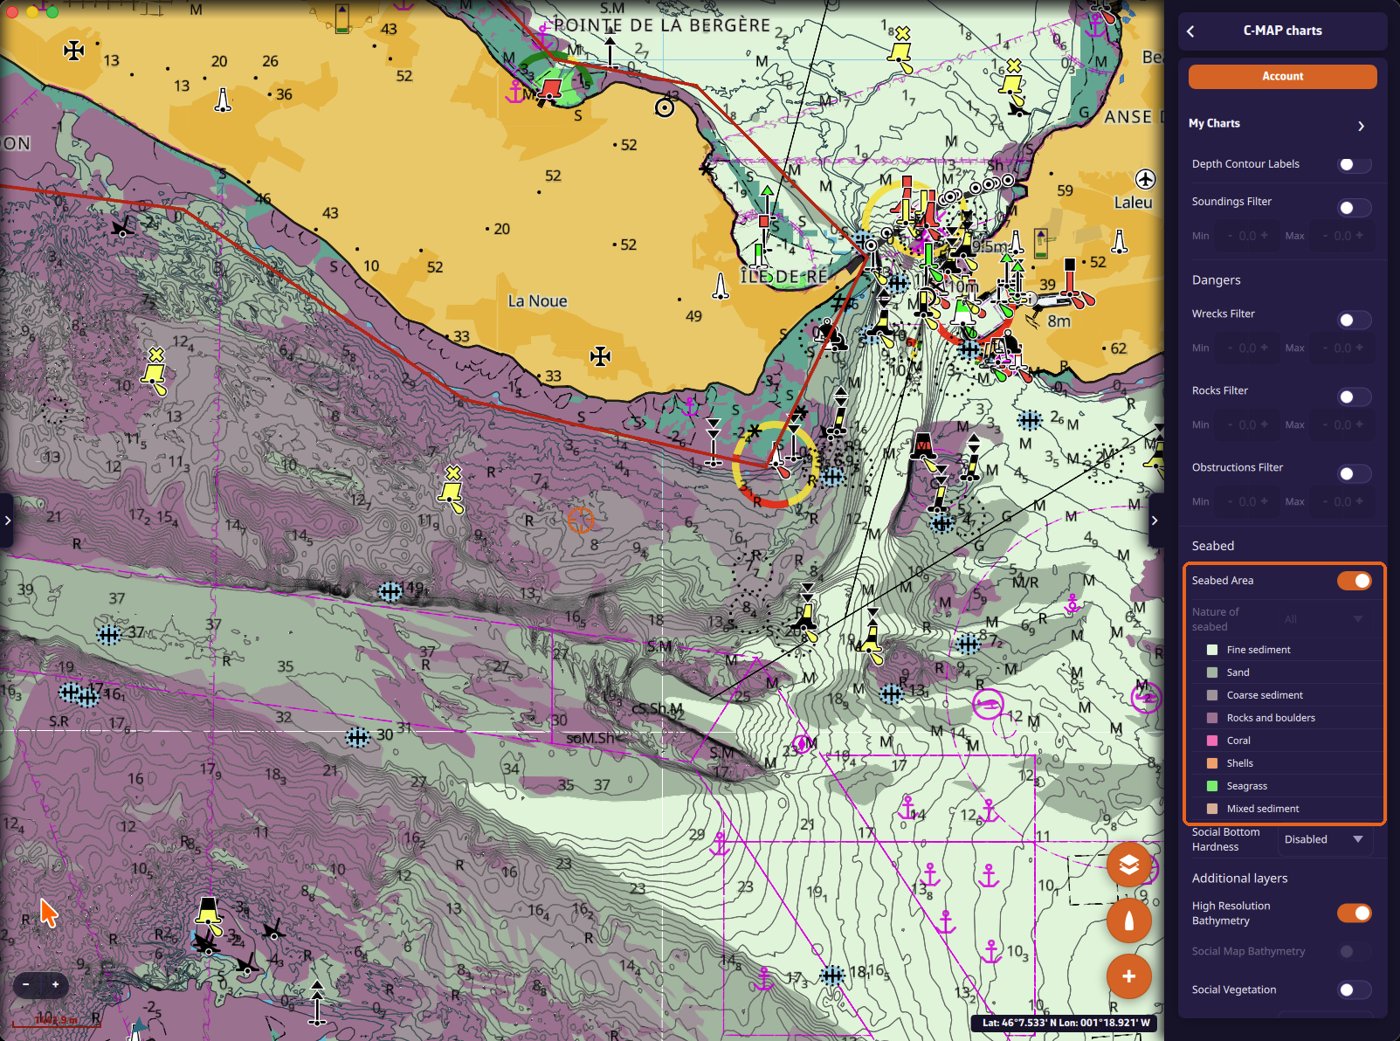
Task: Click the Mixed sediment legend label
Action: [1263, 809]
